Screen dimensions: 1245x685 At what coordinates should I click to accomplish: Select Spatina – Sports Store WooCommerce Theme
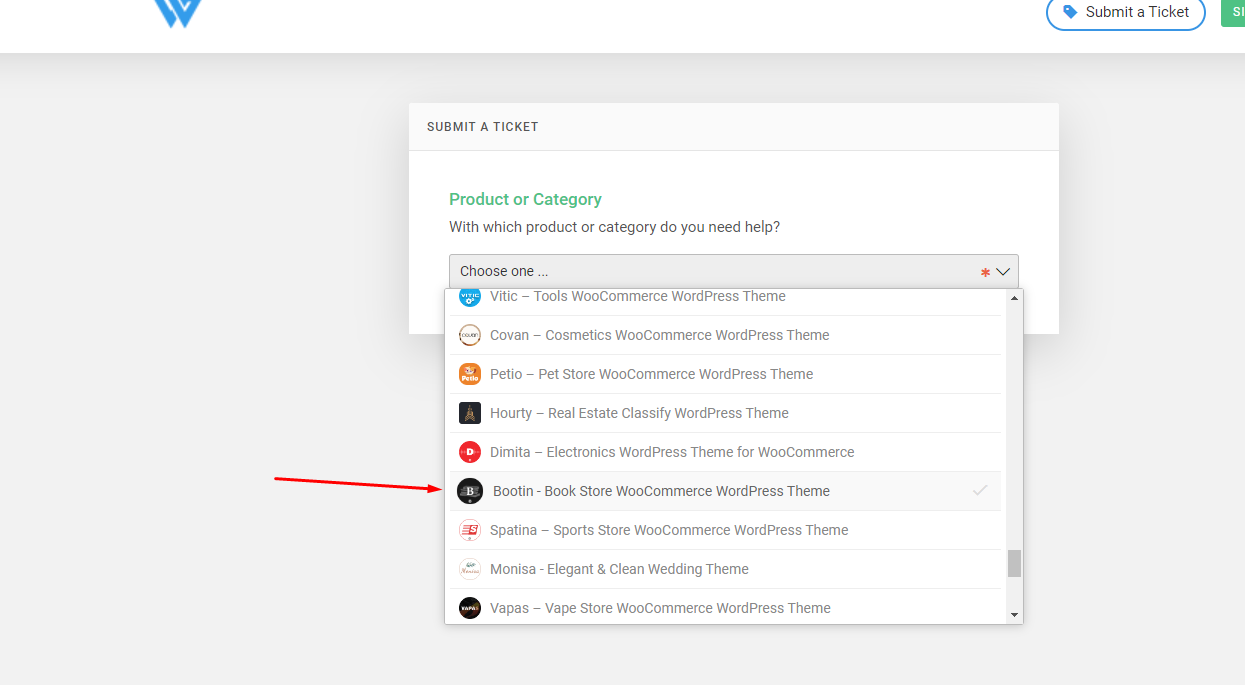(725, 530)
